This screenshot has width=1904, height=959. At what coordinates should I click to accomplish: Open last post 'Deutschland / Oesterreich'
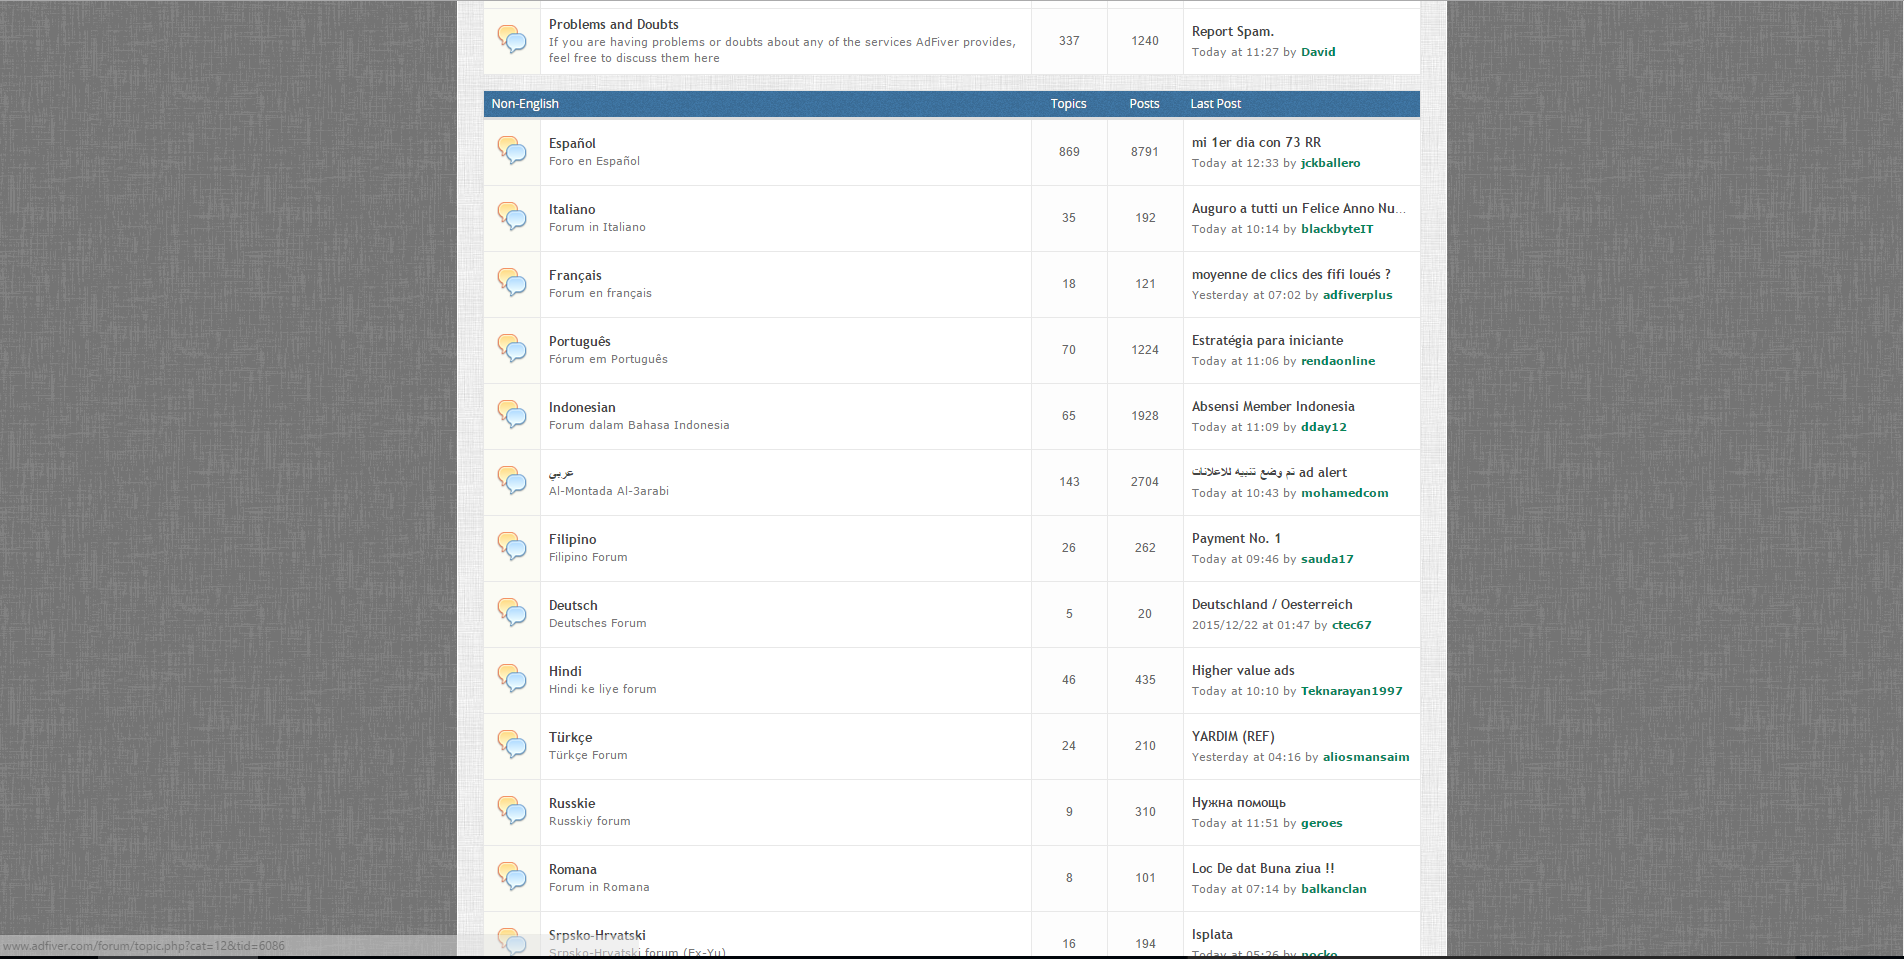pyautogui.click(x=1272, y=604)
